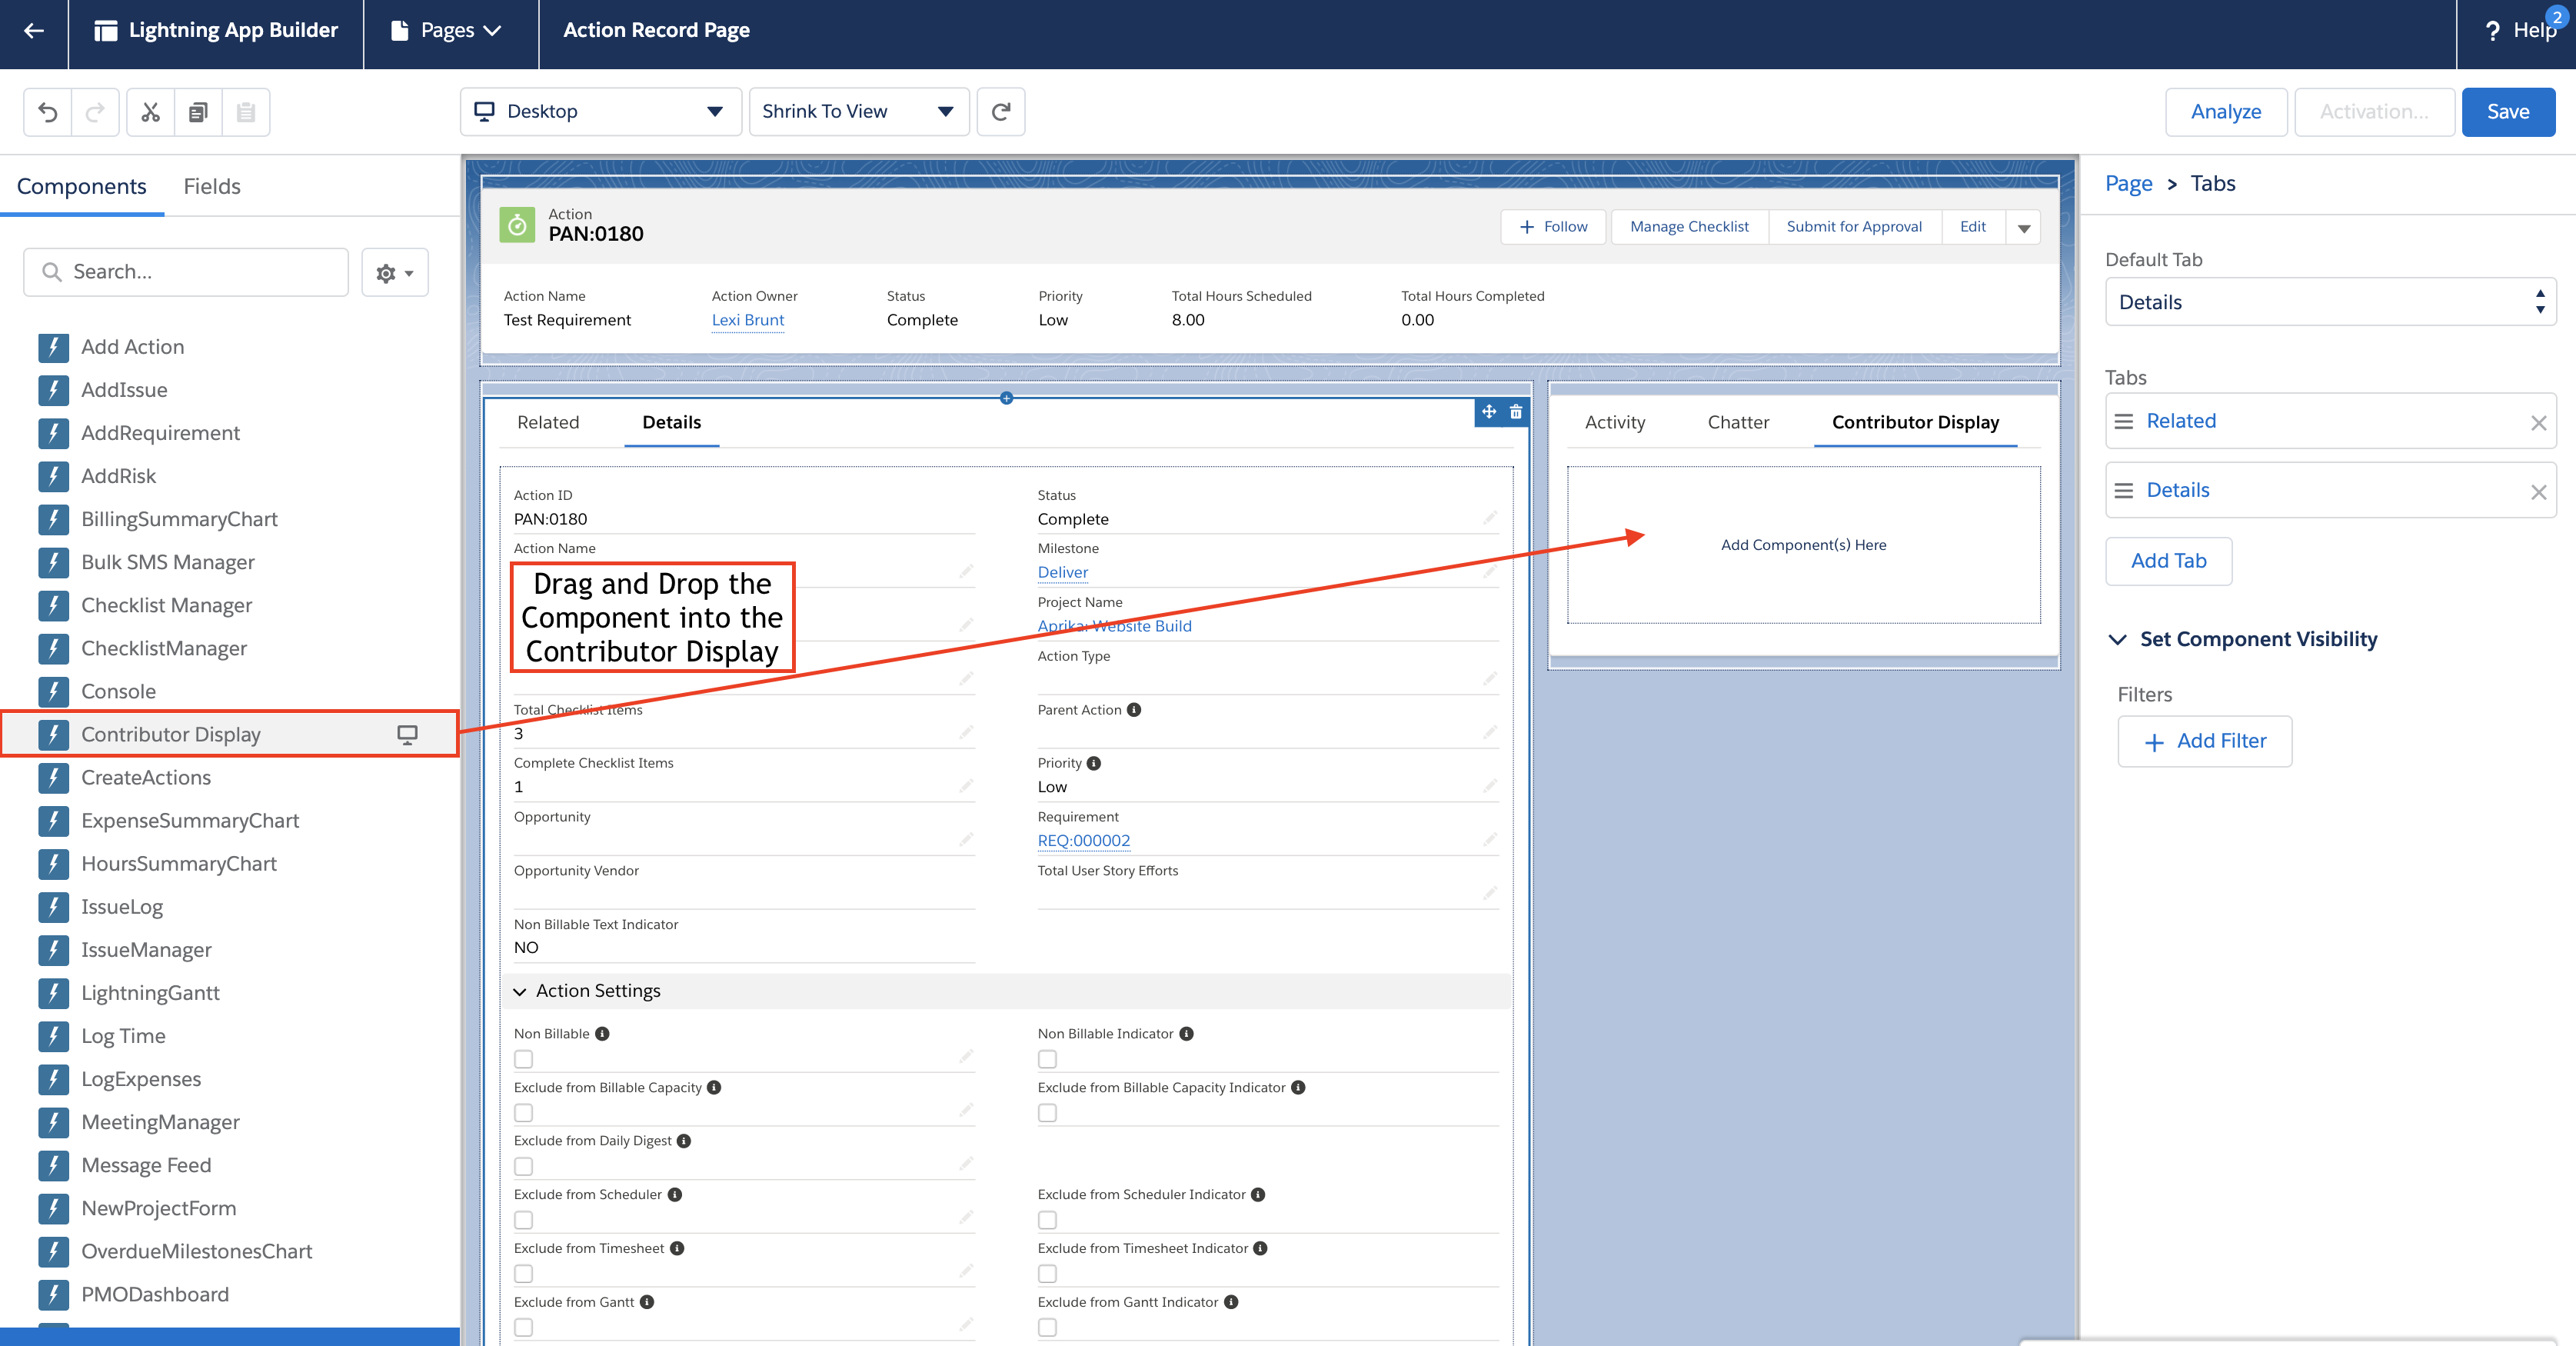Click the monitor icon beside Contributor Display
Screen dimensions: 2576x1346
click(x=406, y=734)
